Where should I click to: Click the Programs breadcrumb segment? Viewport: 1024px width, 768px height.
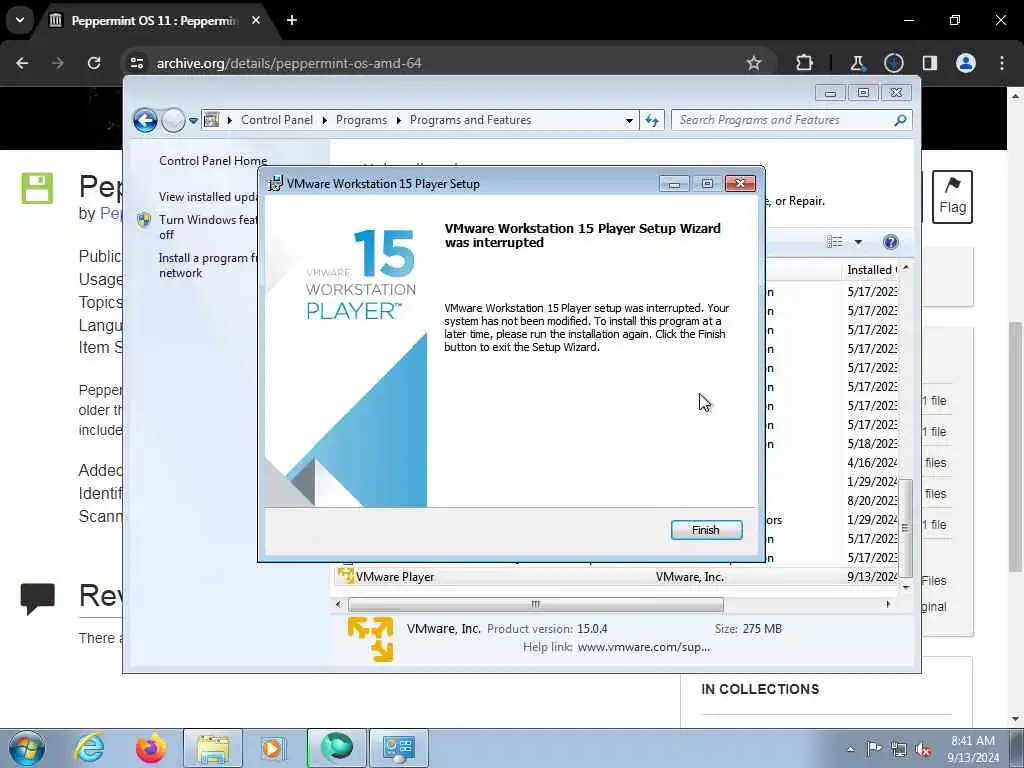tap(361, 120)
